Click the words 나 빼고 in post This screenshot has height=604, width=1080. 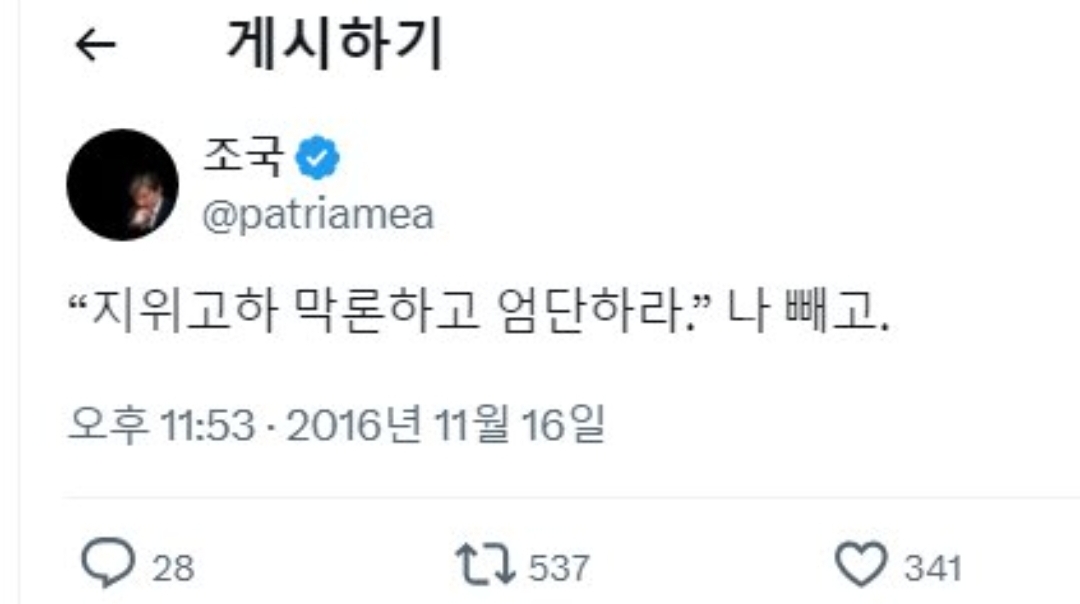point(803,311)
